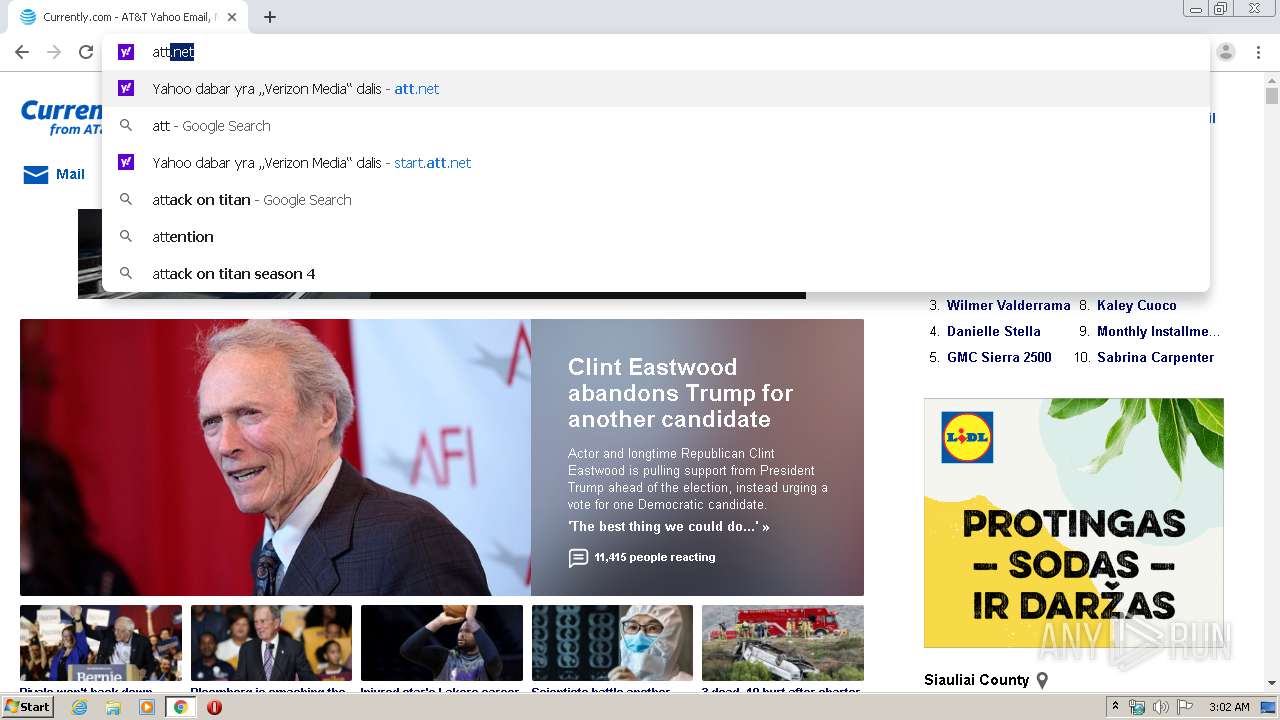Click the Siauliai County weather label
Viewport: 1280px width, 720px height.
tap(976, 680)
